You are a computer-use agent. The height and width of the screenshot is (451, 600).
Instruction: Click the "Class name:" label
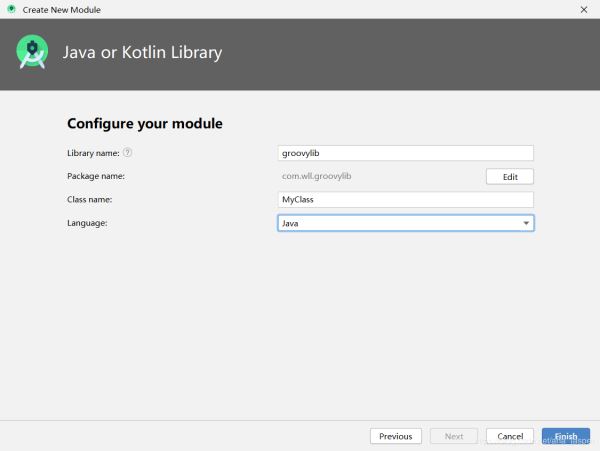89,199
